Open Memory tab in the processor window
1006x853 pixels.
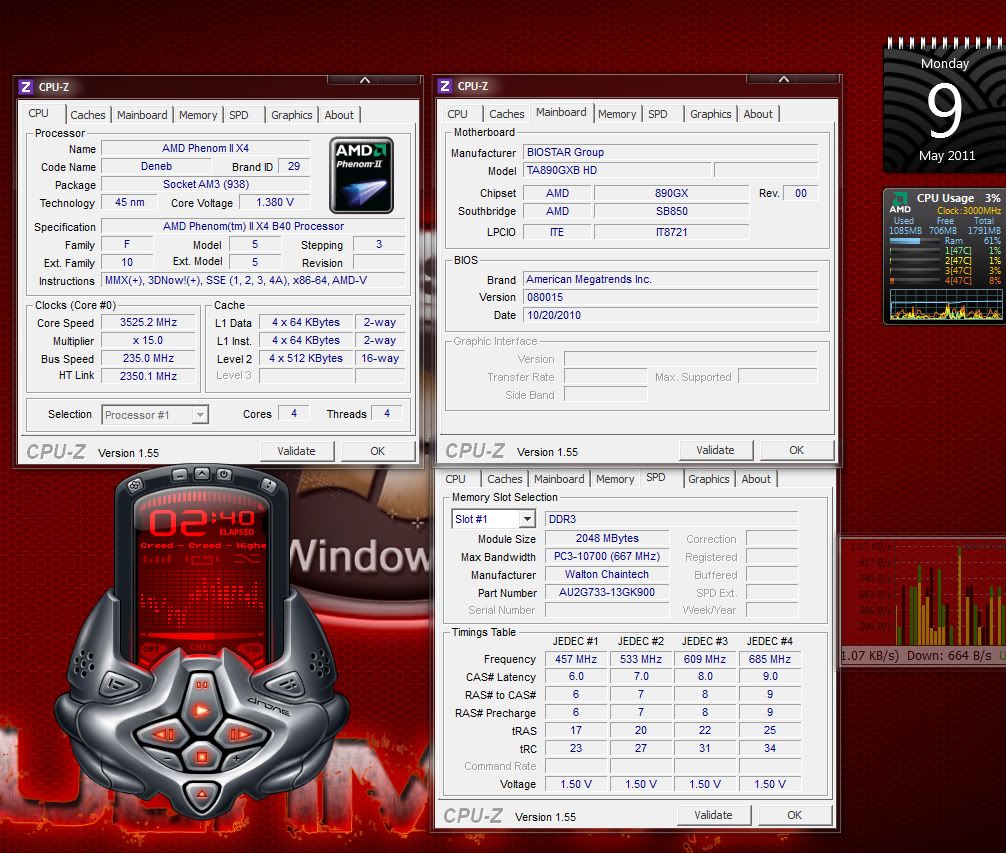pyautogui.click(x=198, y=115)
